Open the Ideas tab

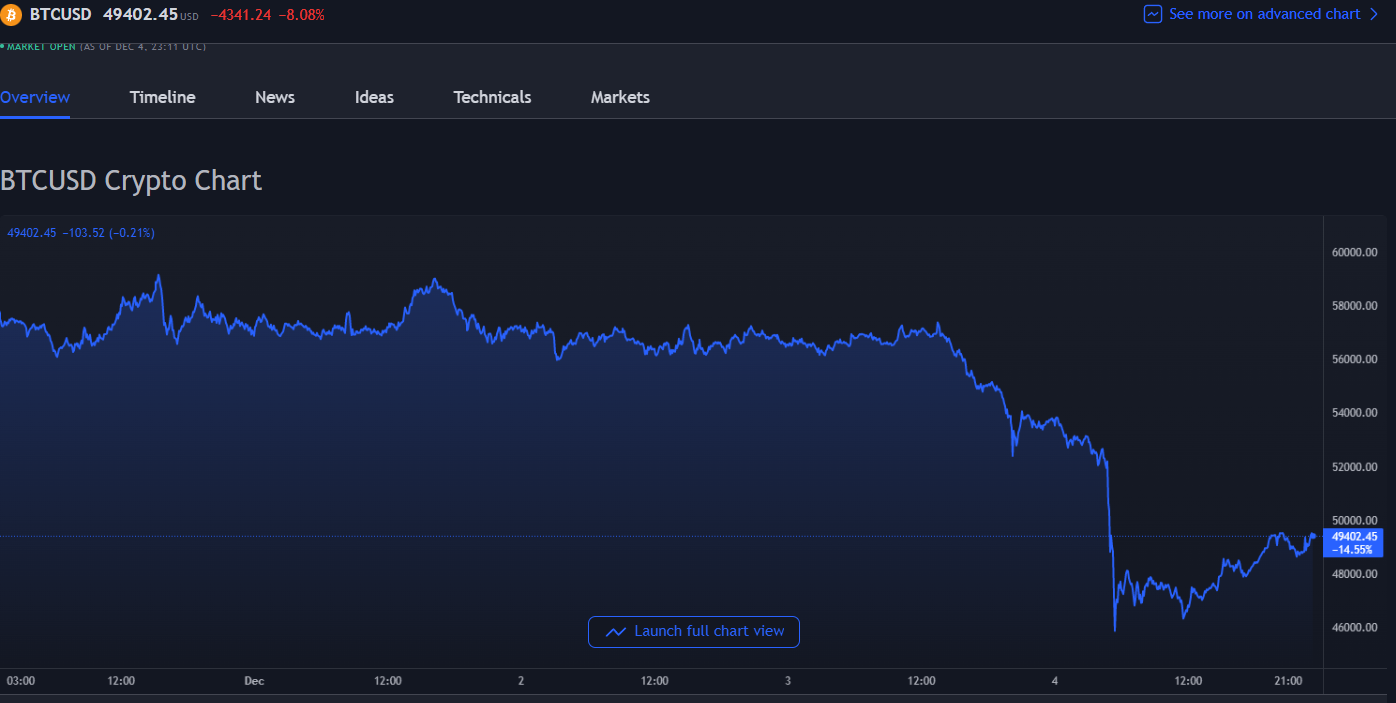pyautogui.click(x=374, y=97)
